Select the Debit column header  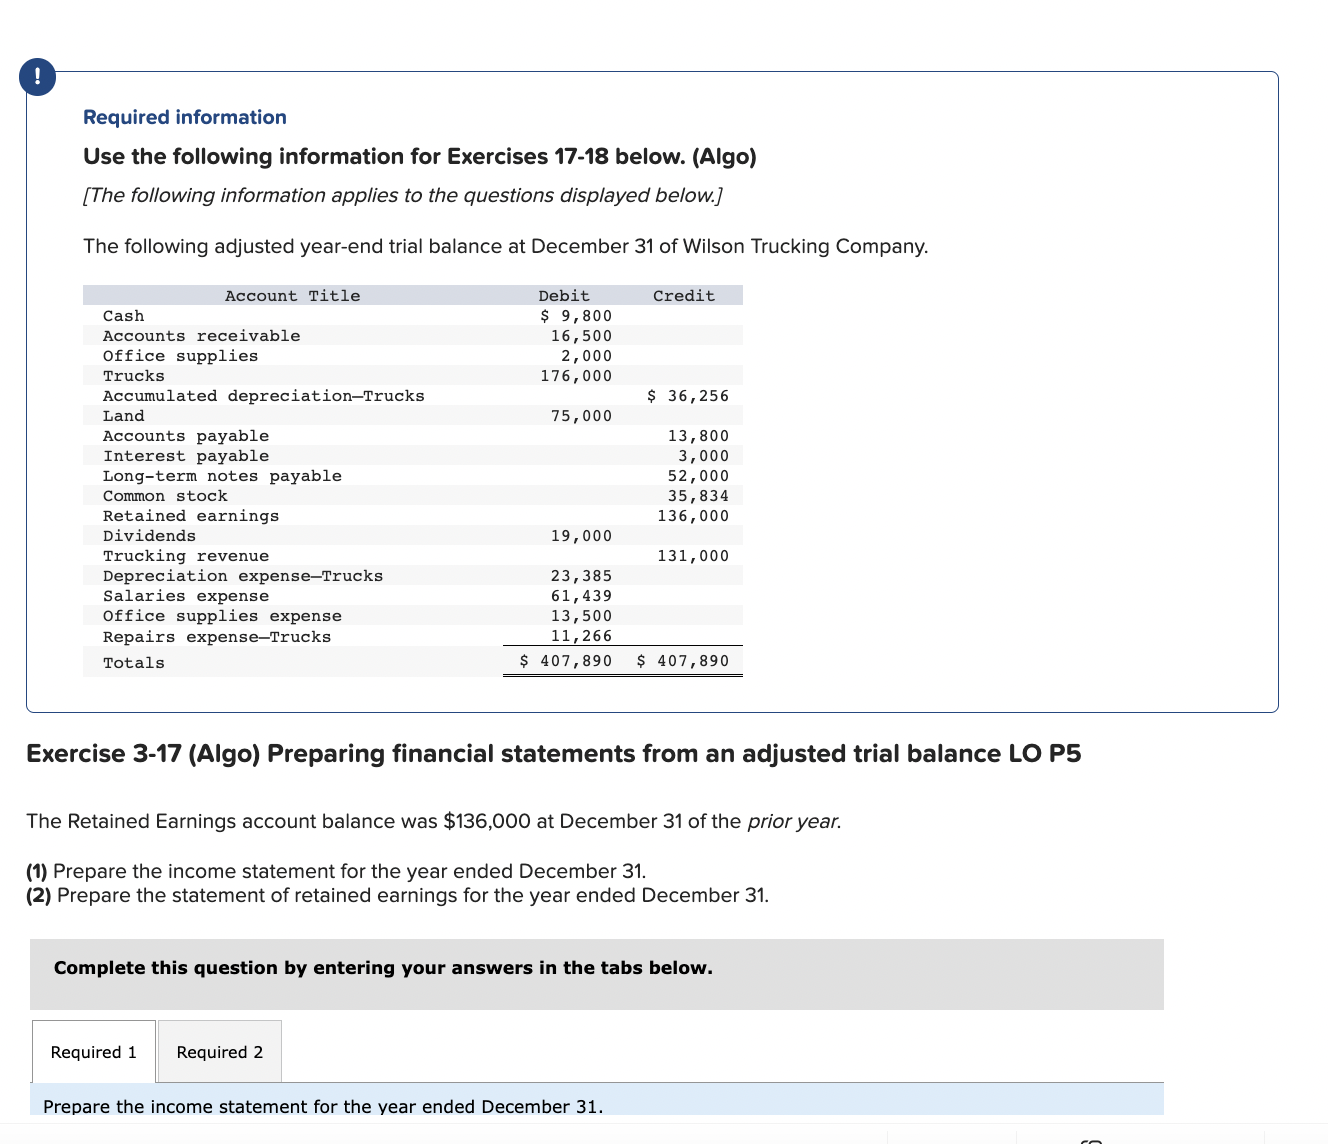[x=564, y=296]
